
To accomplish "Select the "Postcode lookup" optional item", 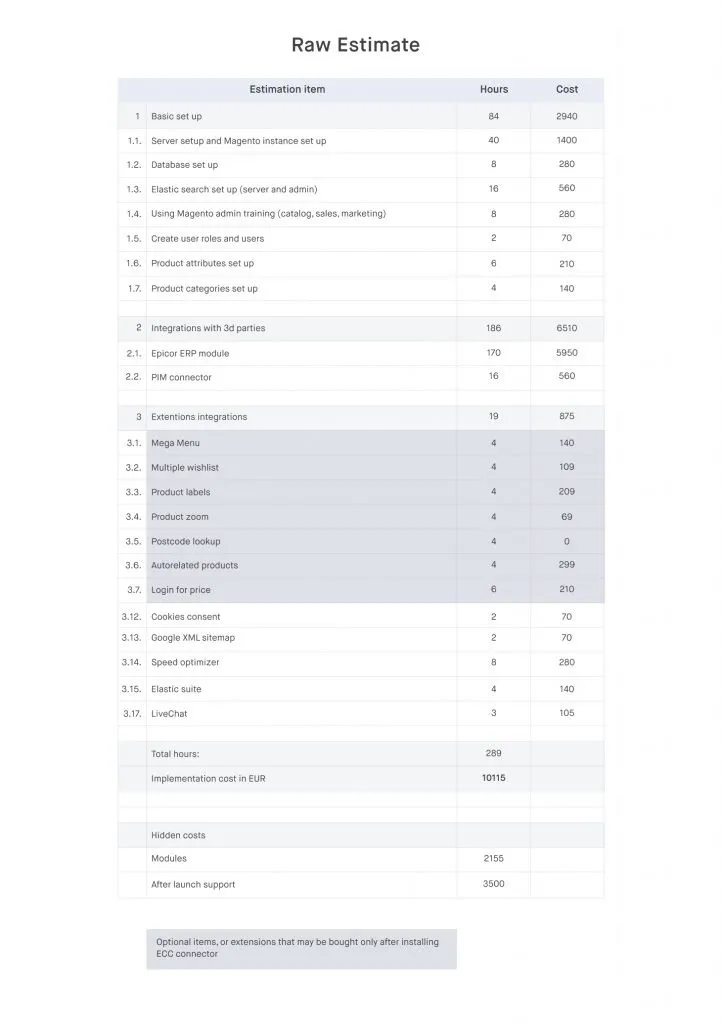I will [x=185, y=541].
